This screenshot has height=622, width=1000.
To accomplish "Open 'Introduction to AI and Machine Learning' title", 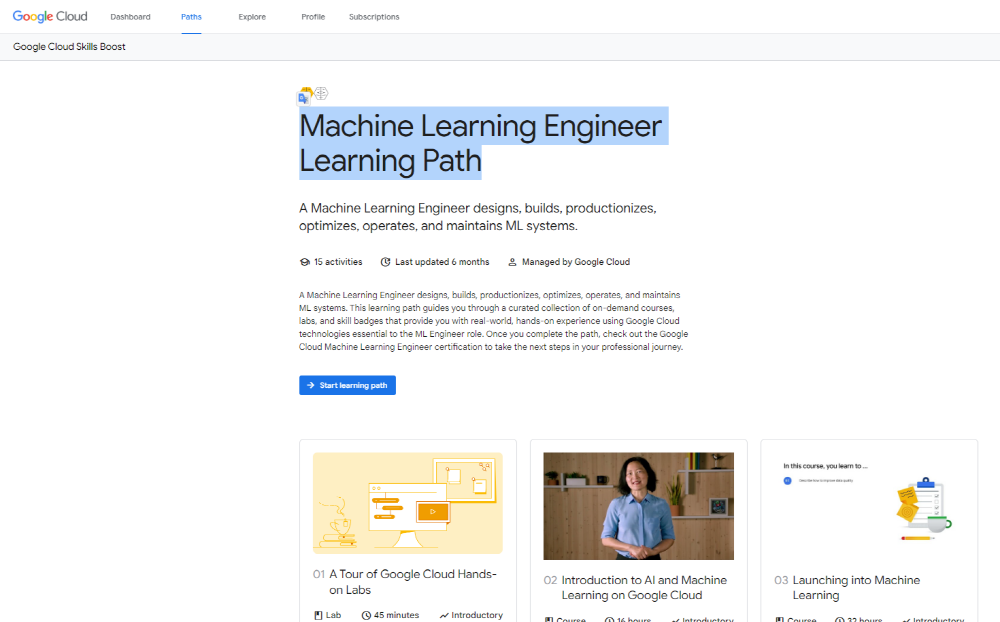I will [x=644, y=588].
